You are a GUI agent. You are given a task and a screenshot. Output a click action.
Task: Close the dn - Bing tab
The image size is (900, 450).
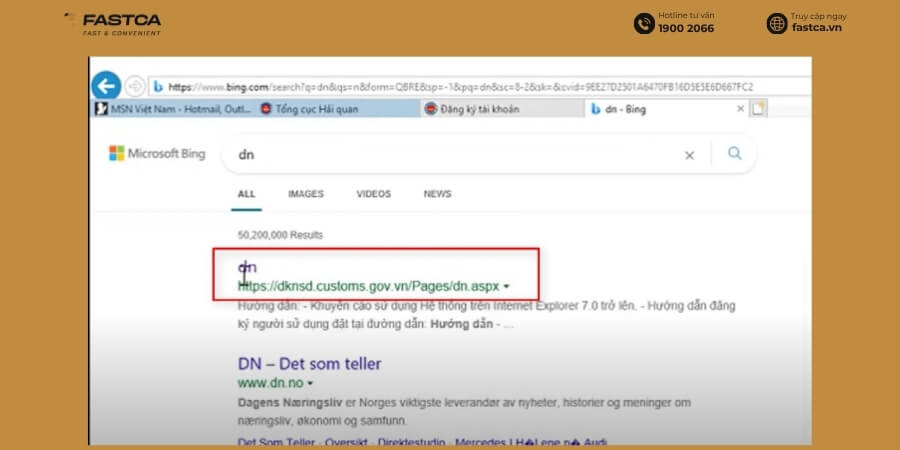pyautogui.click(x=740, y=108)
